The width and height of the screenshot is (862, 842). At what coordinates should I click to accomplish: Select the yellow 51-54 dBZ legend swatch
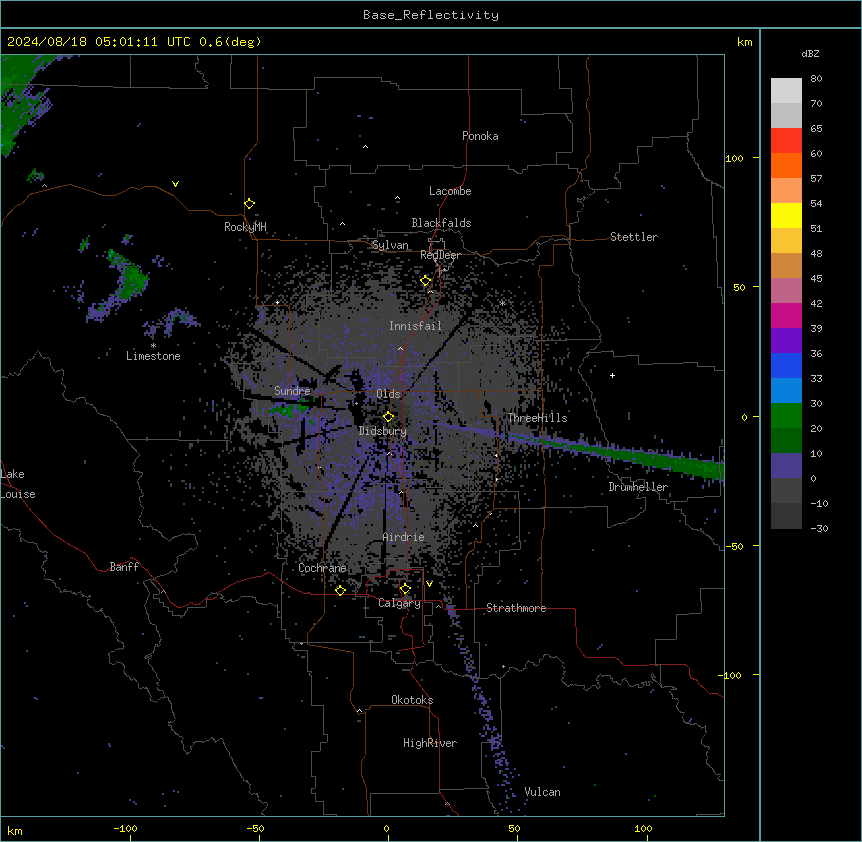point(786,216)
